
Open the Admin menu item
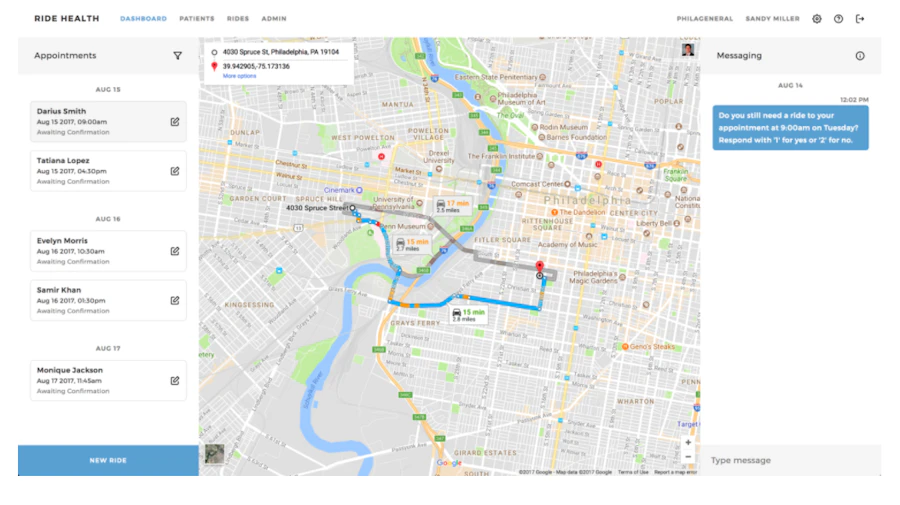(274, 19)
